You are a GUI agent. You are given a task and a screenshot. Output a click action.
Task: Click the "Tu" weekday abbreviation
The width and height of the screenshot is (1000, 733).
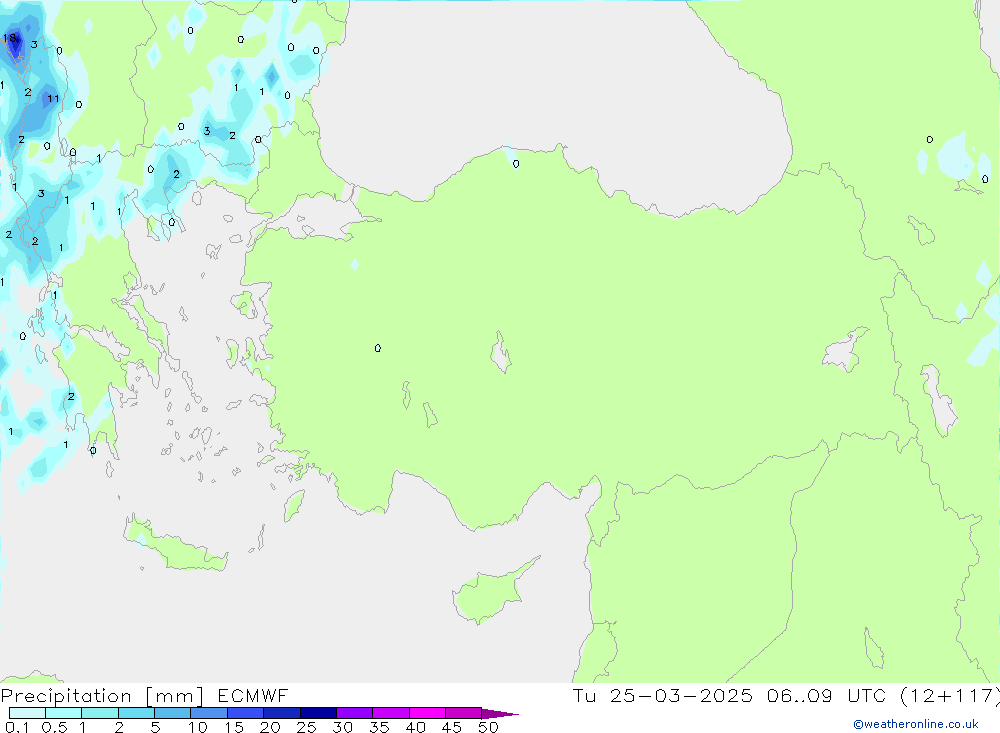[x=584, y=696]
